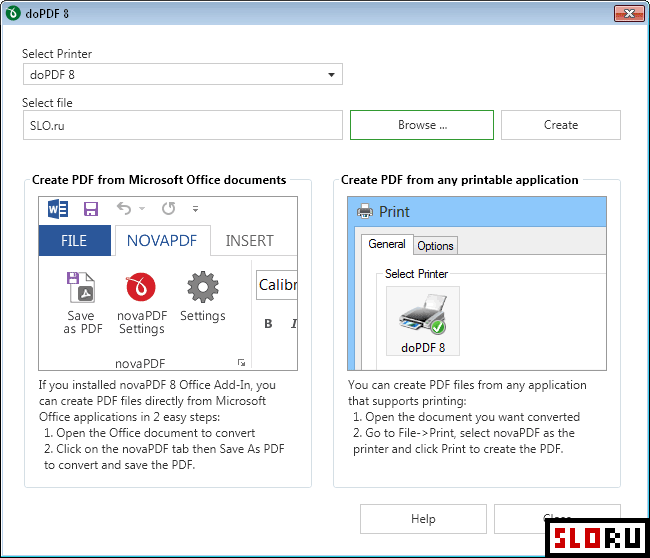The height and width of the screenshot is (558, 650).
Task: Click the 'novaPDF' ribbon group label
Action: 140,364
